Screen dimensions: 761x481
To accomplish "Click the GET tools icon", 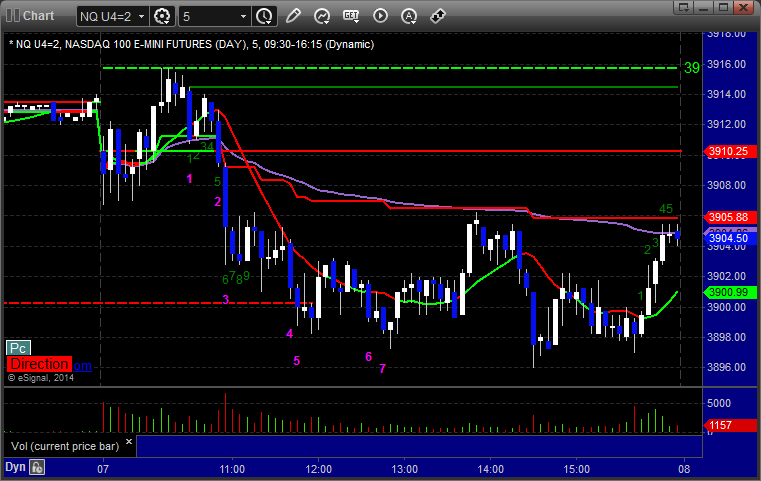I will click(351, 16).
